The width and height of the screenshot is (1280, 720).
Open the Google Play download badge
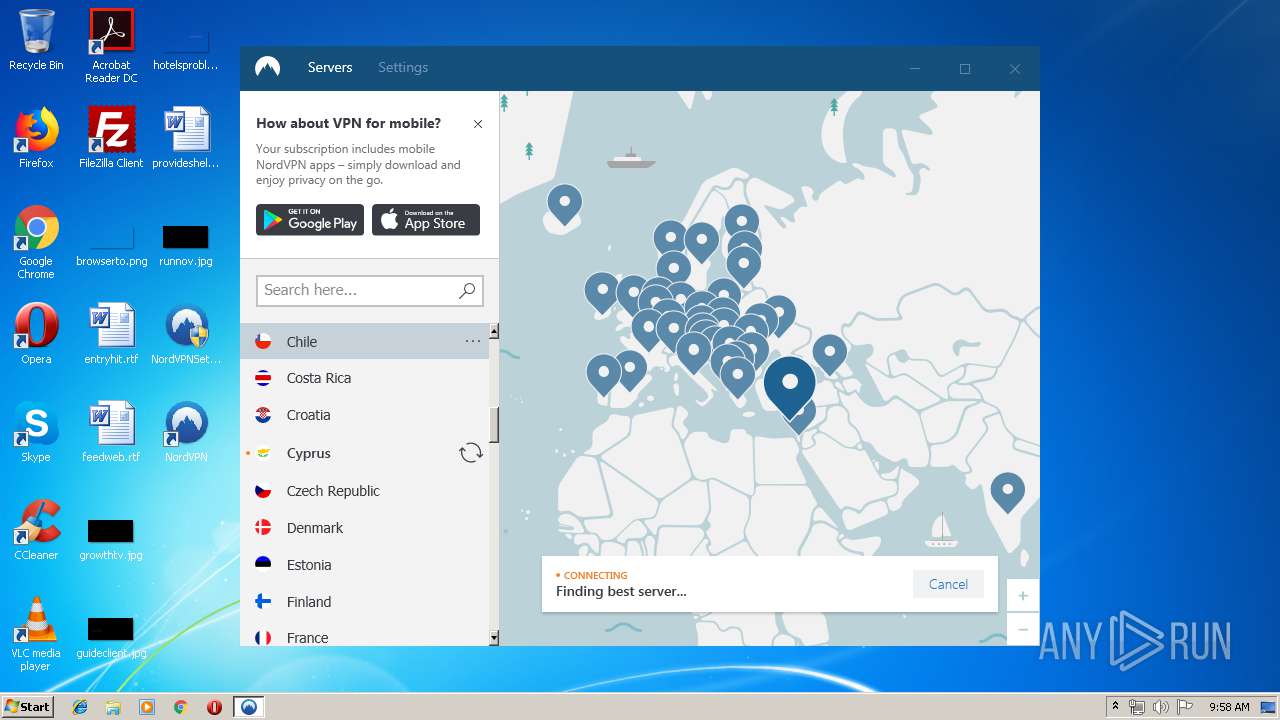pos(310,220)
